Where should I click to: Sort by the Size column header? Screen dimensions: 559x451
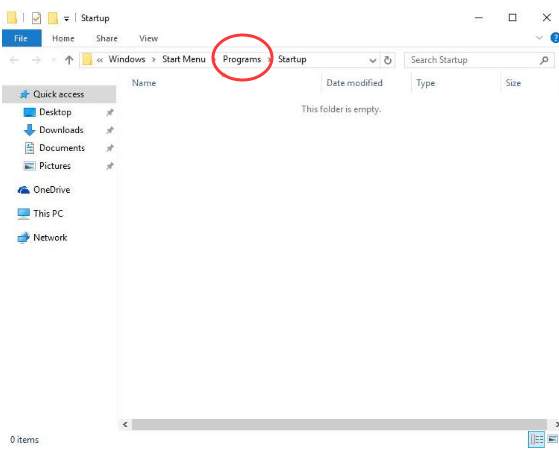click(513, 83)
